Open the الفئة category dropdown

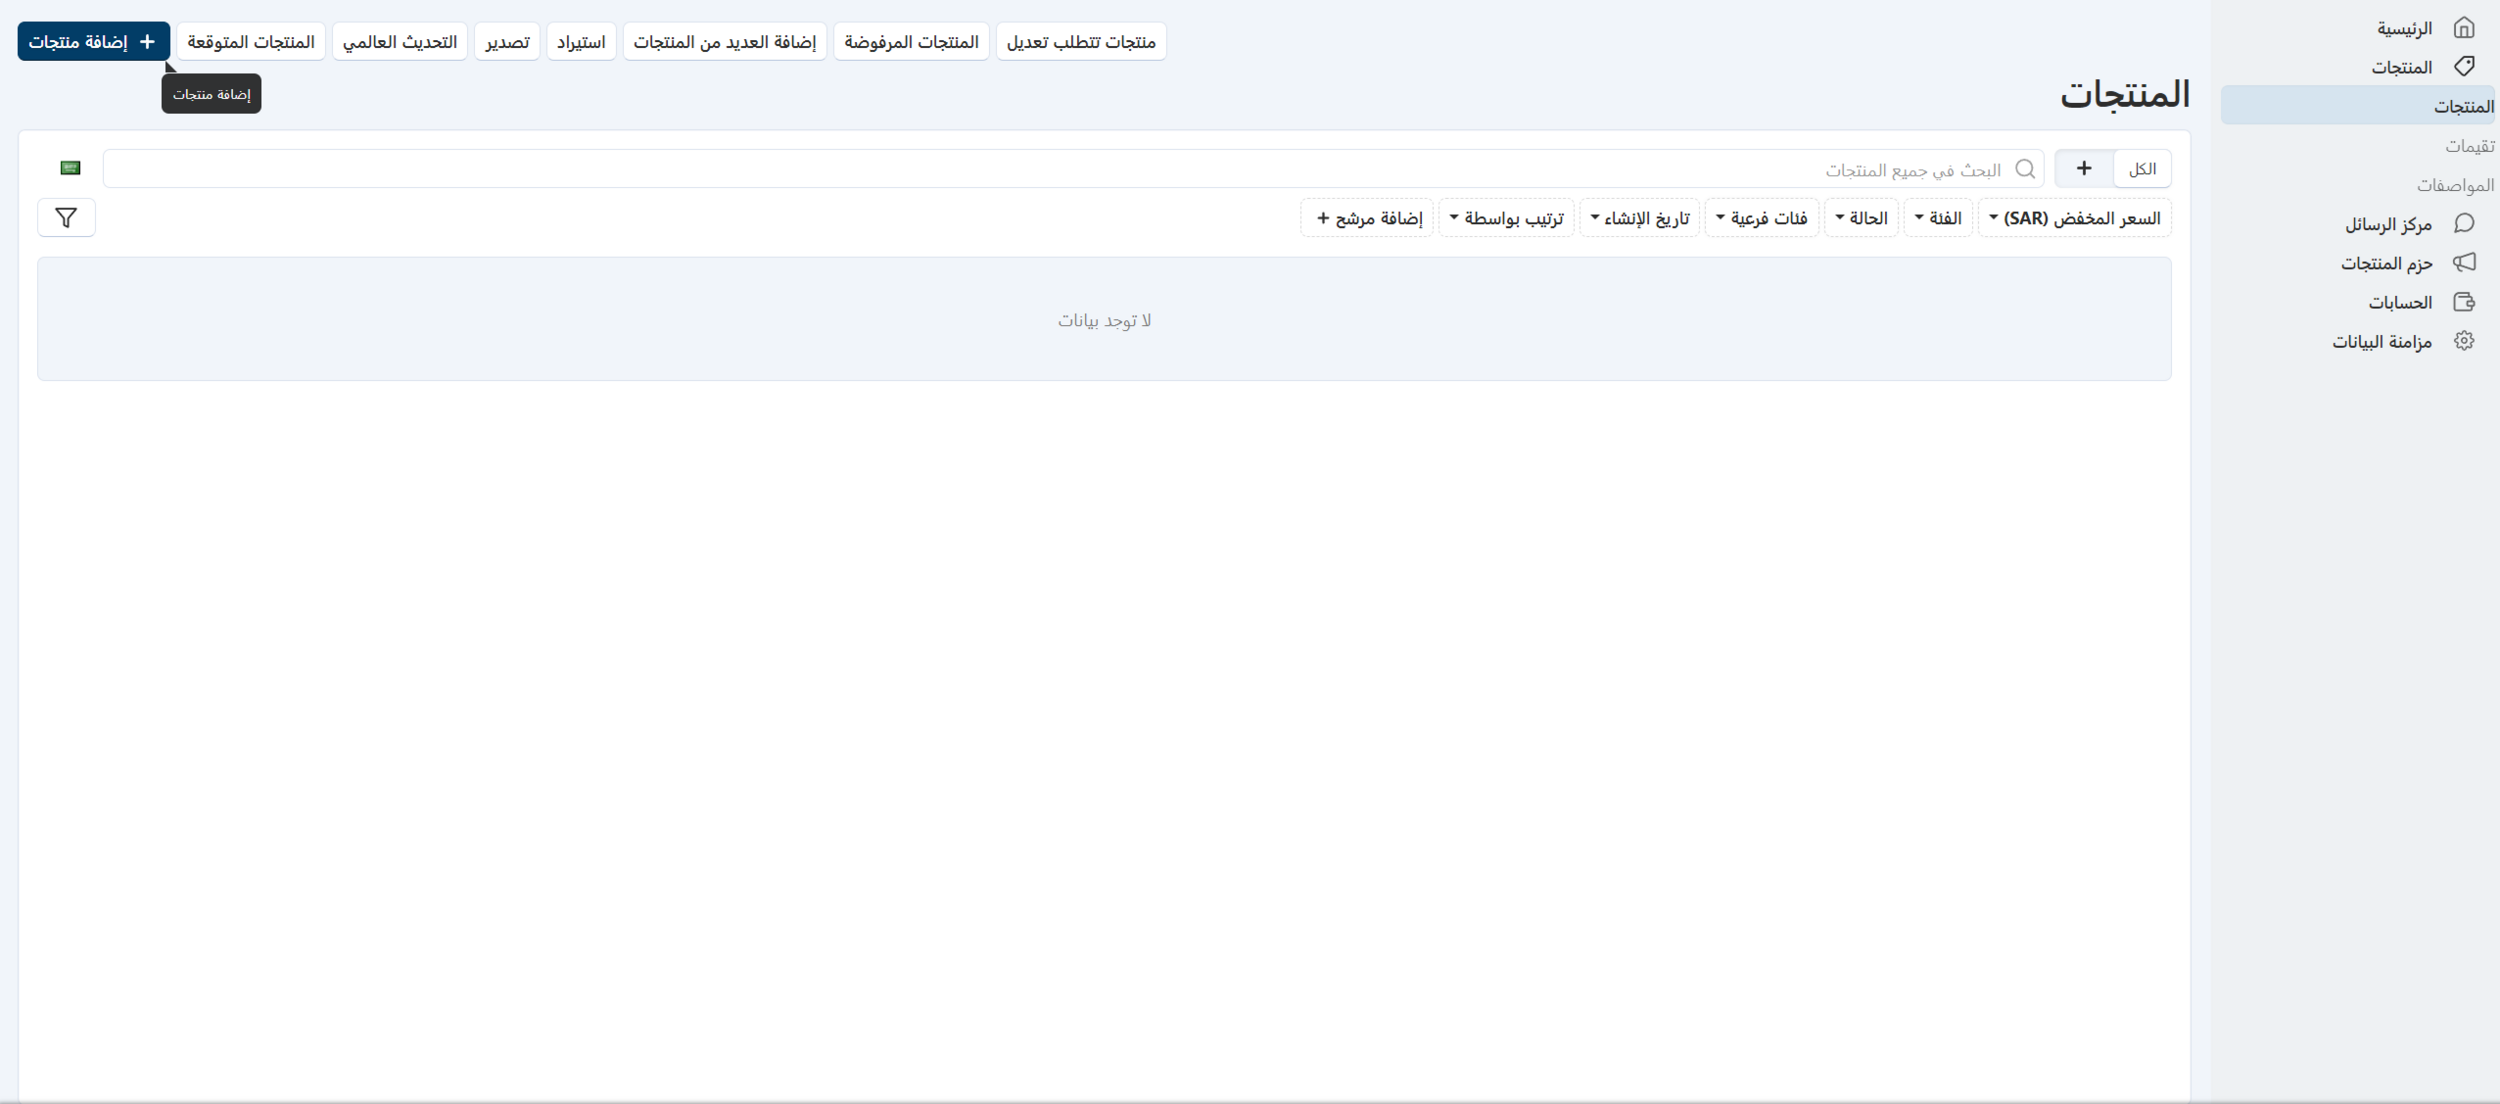[x=1937, y=218]
